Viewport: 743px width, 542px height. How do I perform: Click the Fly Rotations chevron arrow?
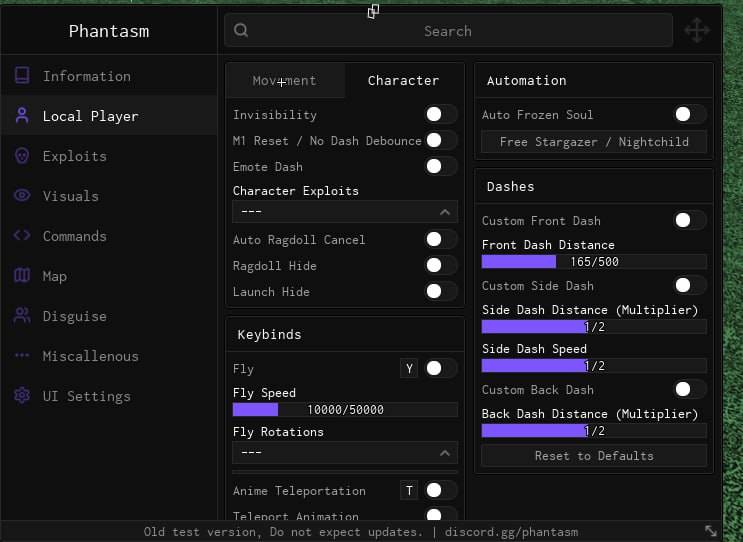pos(444,453)
